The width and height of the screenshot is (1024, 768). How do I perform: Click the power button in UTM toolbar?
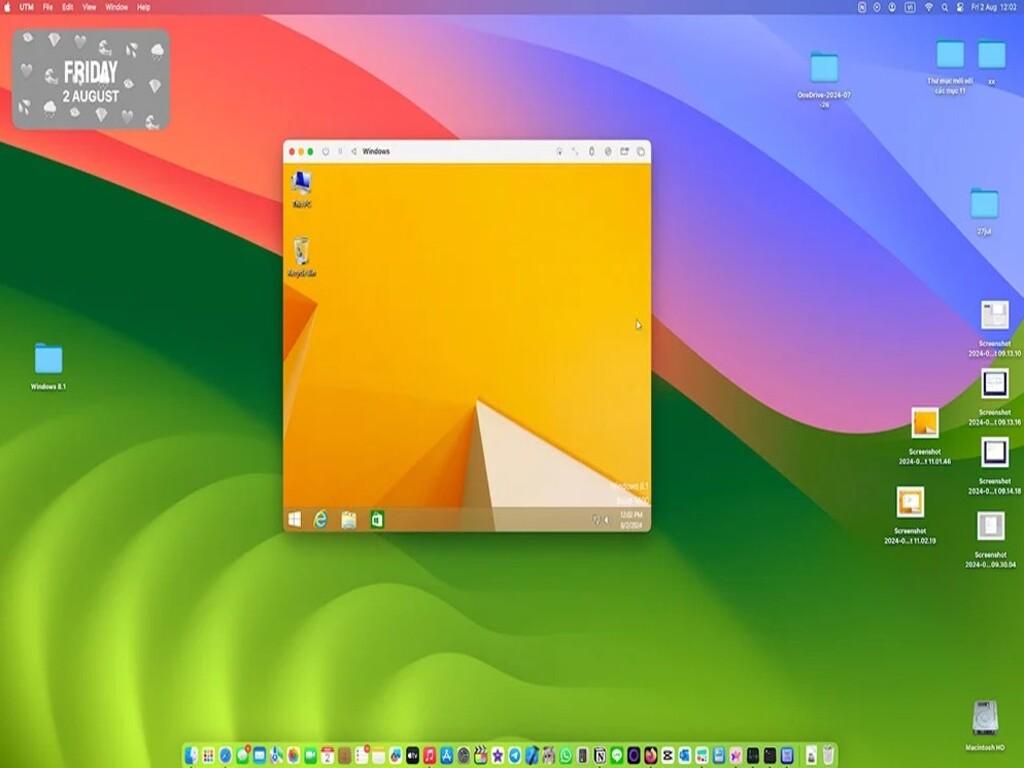[x=326, y=152]
